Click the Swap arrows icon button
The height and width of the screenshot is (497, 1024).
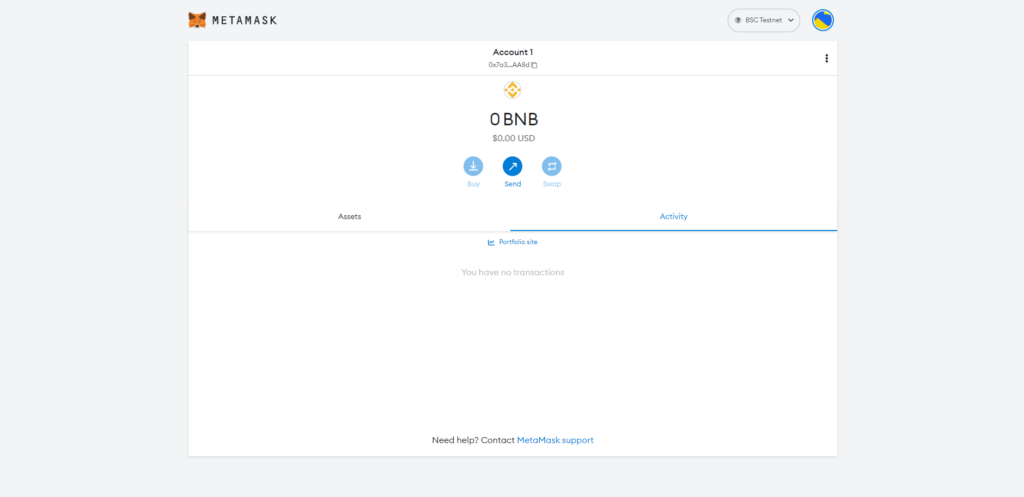click(x=552, y=167)
